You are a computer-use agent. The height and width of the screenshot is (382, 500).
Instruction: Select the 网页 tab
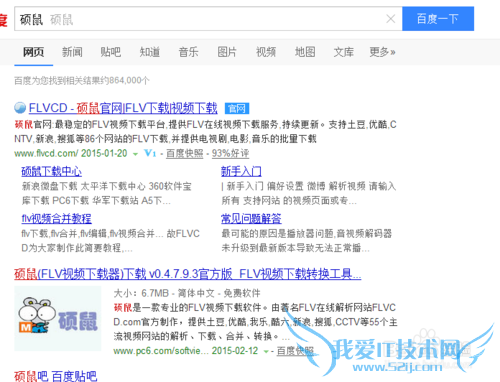(x=34, y=52)
